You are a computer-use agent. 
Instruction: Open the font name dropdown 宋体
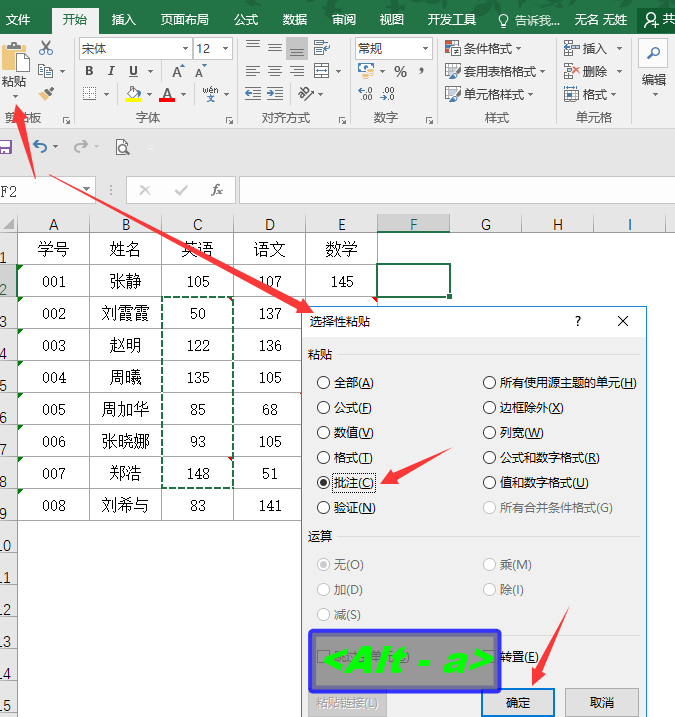tap(185, 48)
